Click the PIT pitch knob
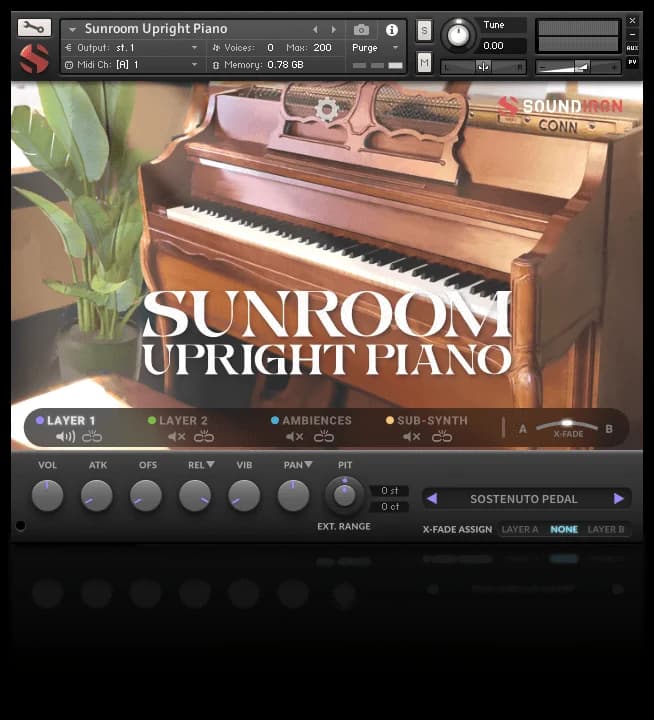654x720 pixels. [344, 495]
